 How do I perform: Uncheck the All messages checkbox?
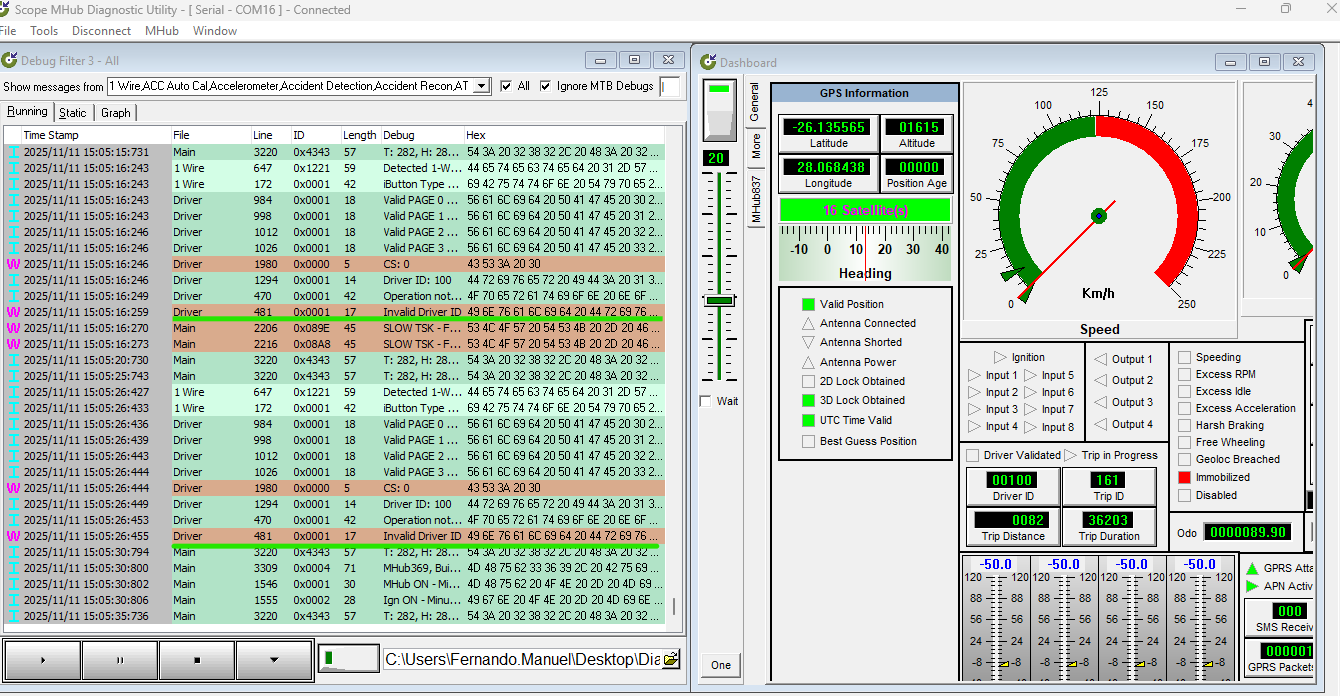pos(506,86)
